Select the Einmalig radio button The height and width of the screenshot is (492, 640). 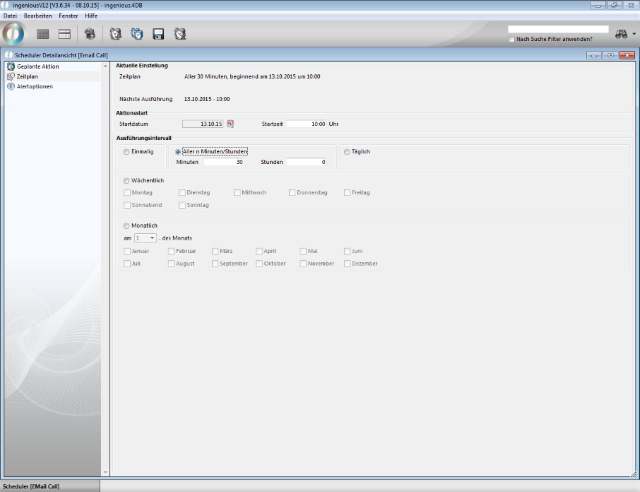pyautogui.click(x=126, y=152)
